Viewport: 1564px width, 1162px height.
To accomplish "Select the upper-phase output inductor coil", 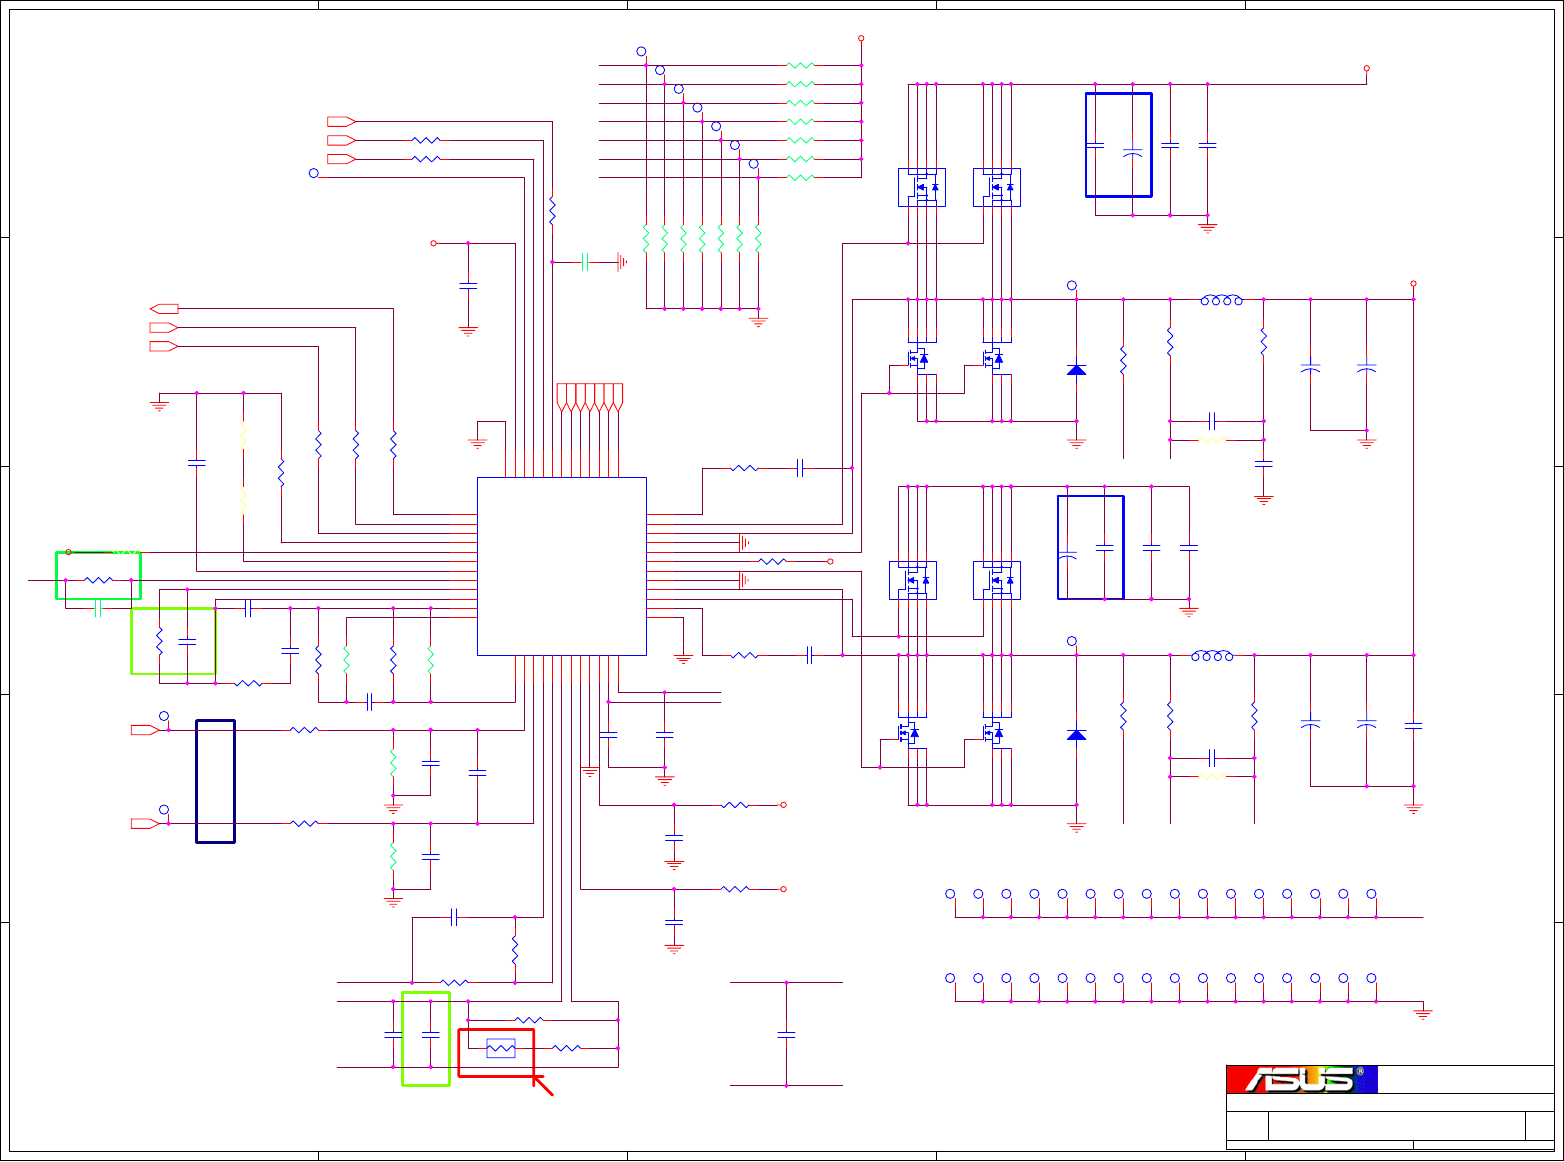I will [1221, 299].
